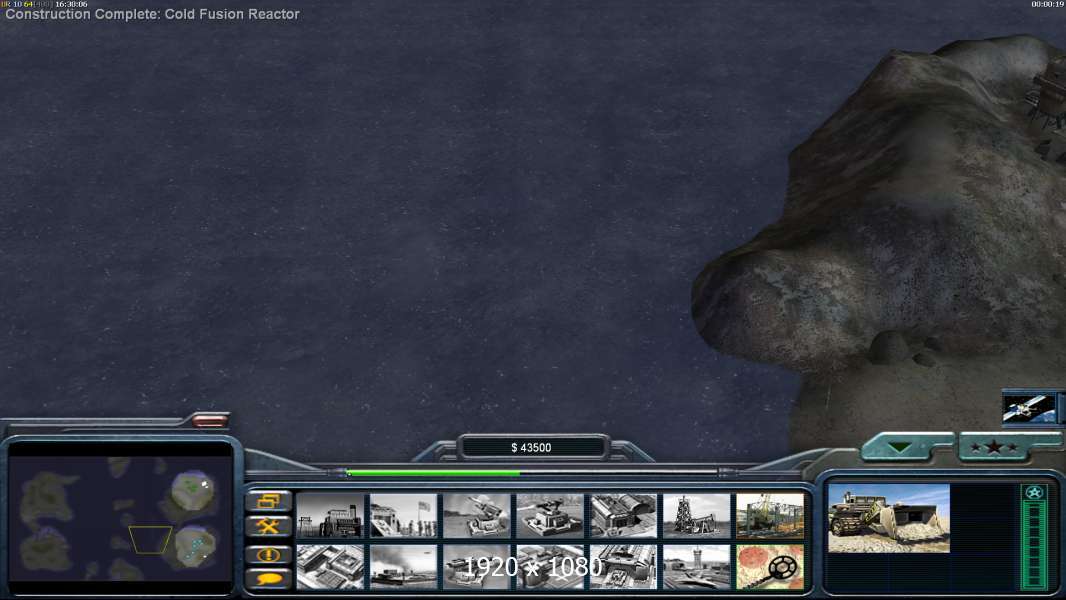Select build icon right of the ship icon
Image resolution: width=1066 pixels, height=600 pixels.
[x=477, y=566]
